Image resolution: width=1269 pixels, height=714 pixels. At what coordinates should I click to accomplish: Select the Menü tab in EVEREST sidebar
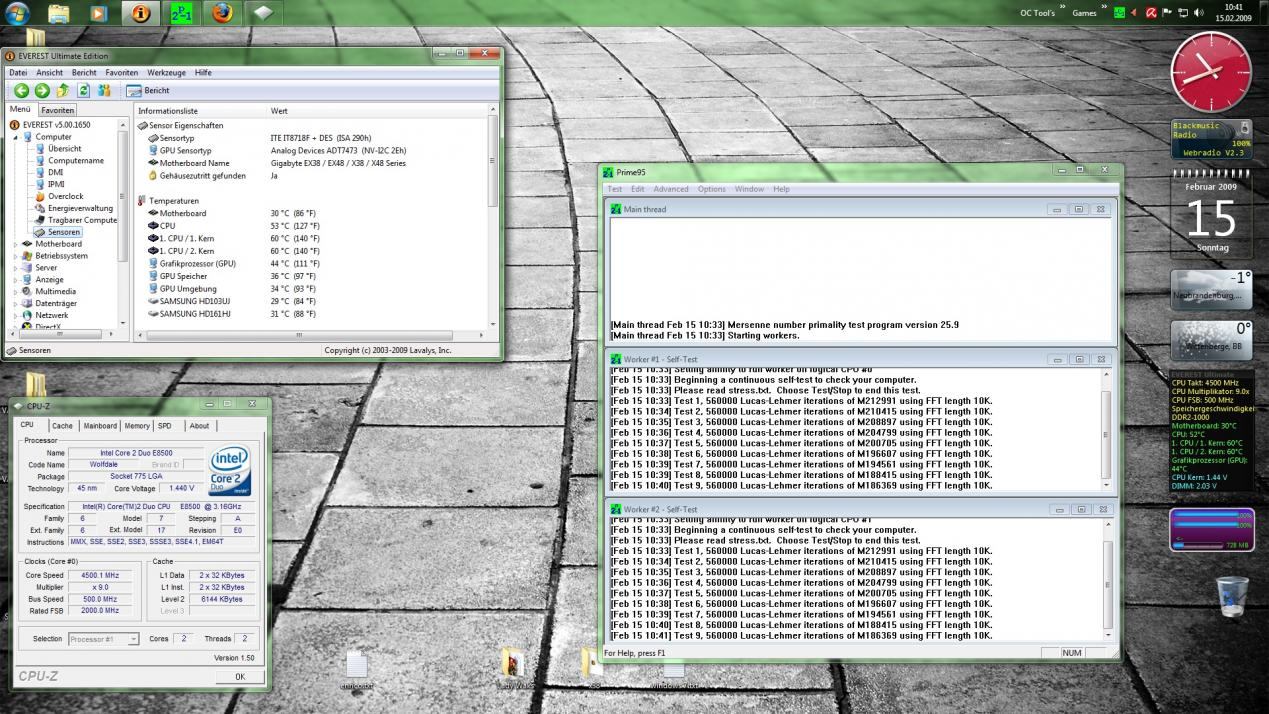tap(21, 109)
